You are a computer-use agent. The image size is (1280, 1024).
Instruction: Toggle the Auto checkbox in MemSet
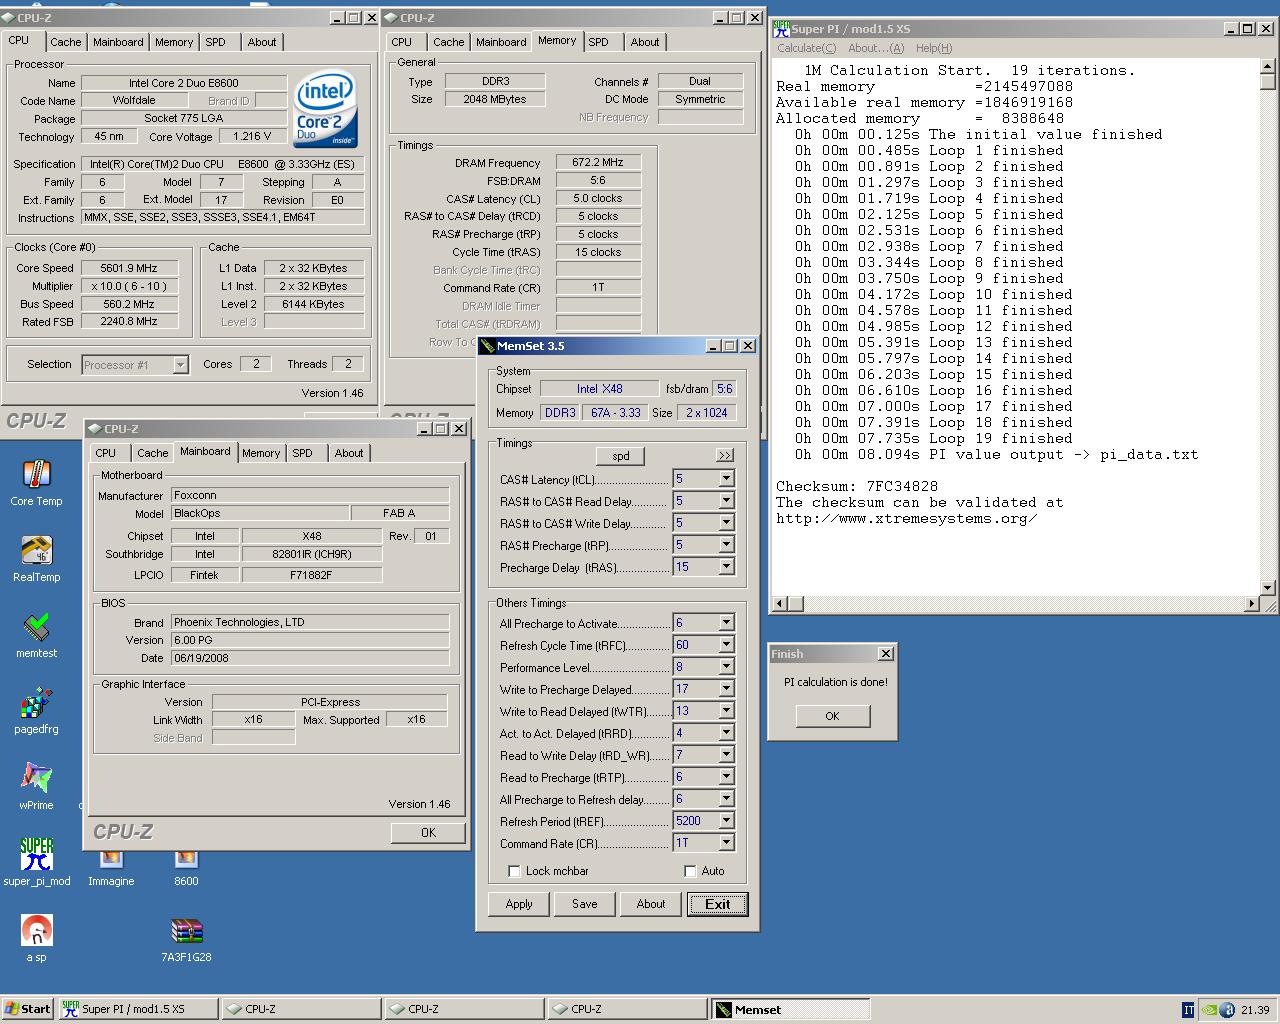(x=690, y=871)
